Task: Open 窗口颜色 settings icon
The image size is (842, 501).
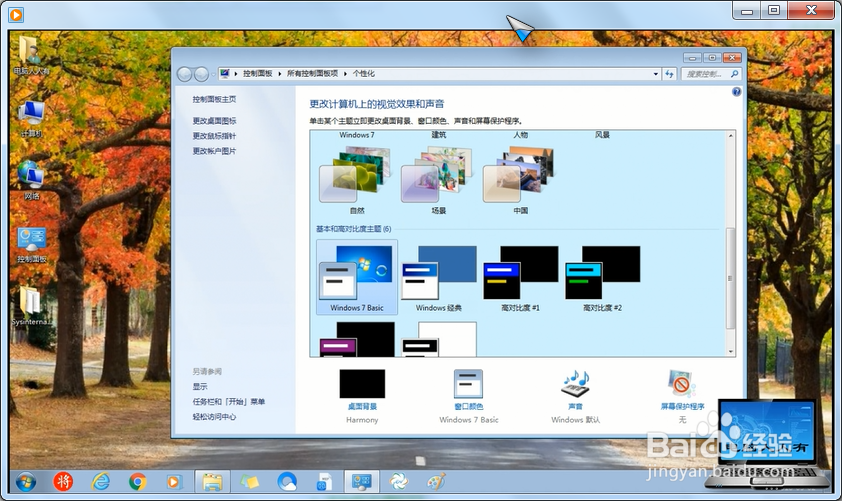Action: [x=468, y=383]
